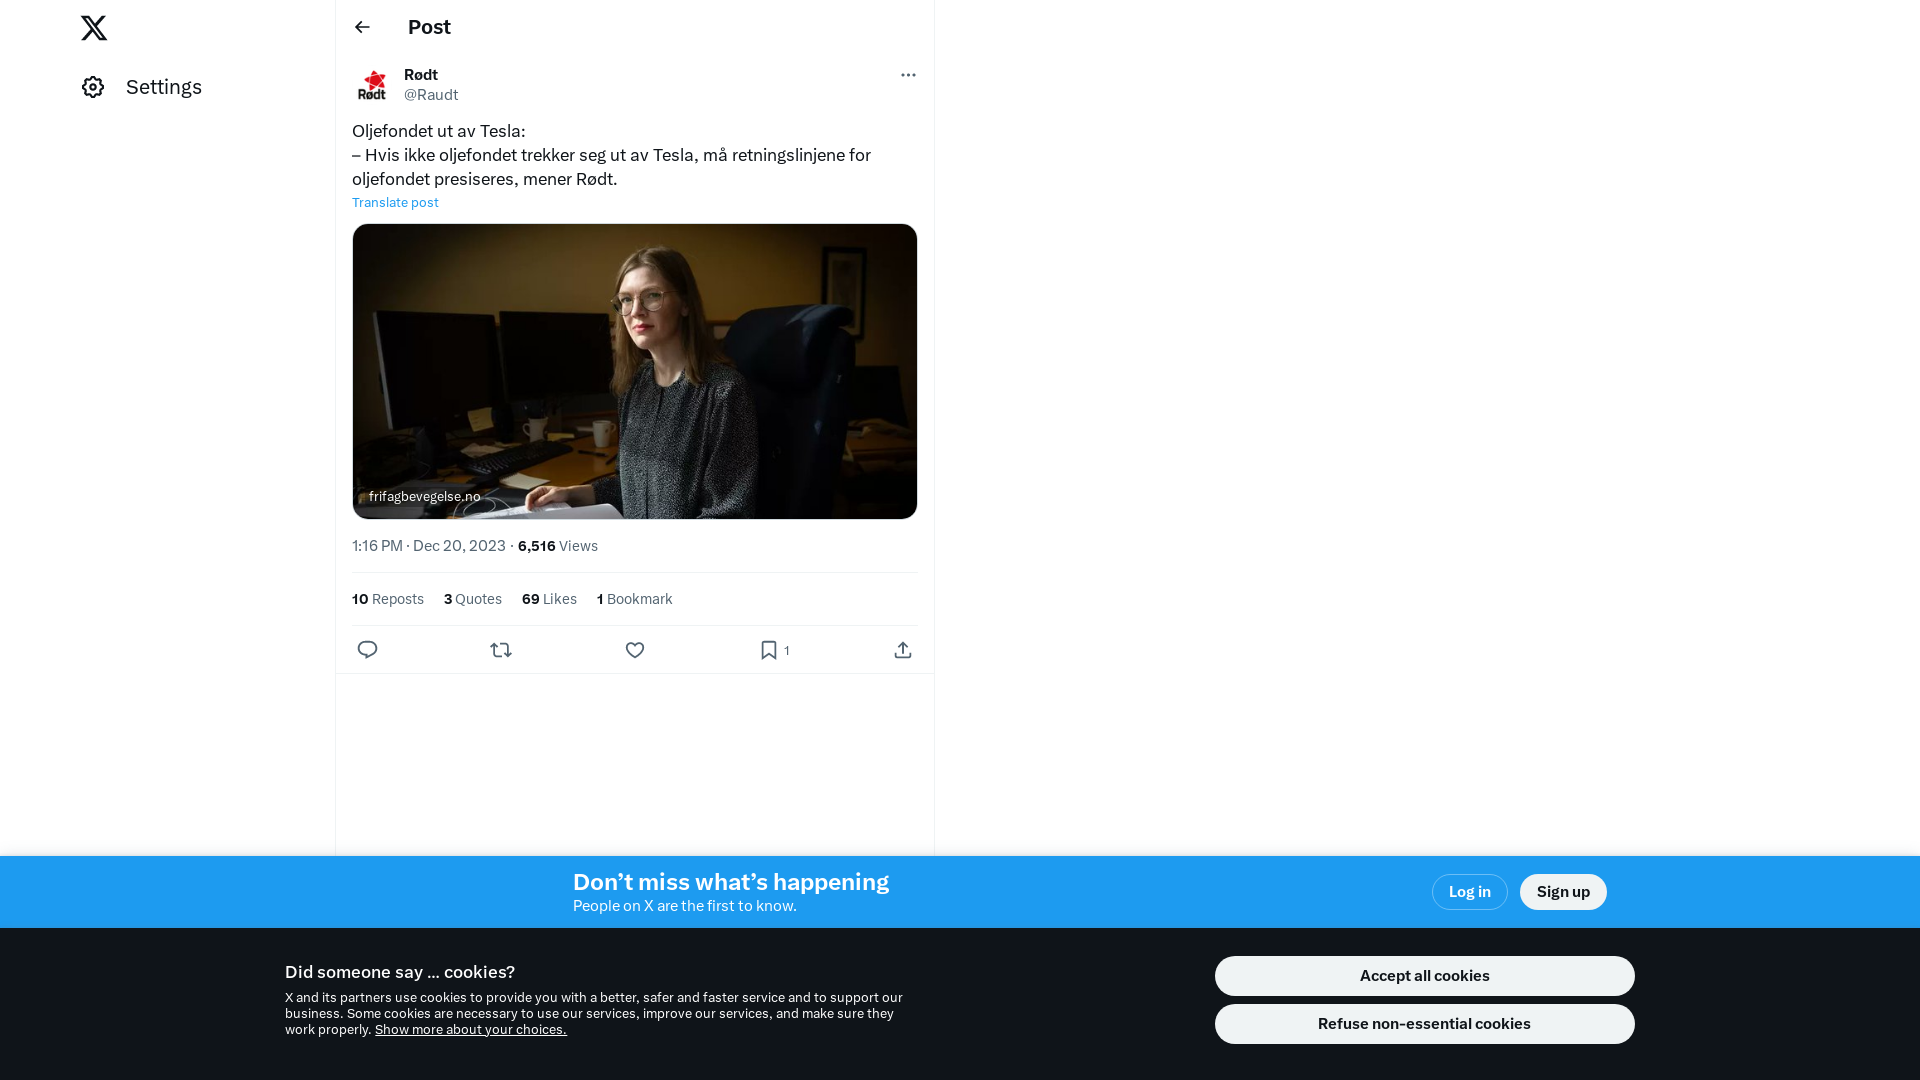
Task: View the 3 Quotes list
Action: [473, 599]
